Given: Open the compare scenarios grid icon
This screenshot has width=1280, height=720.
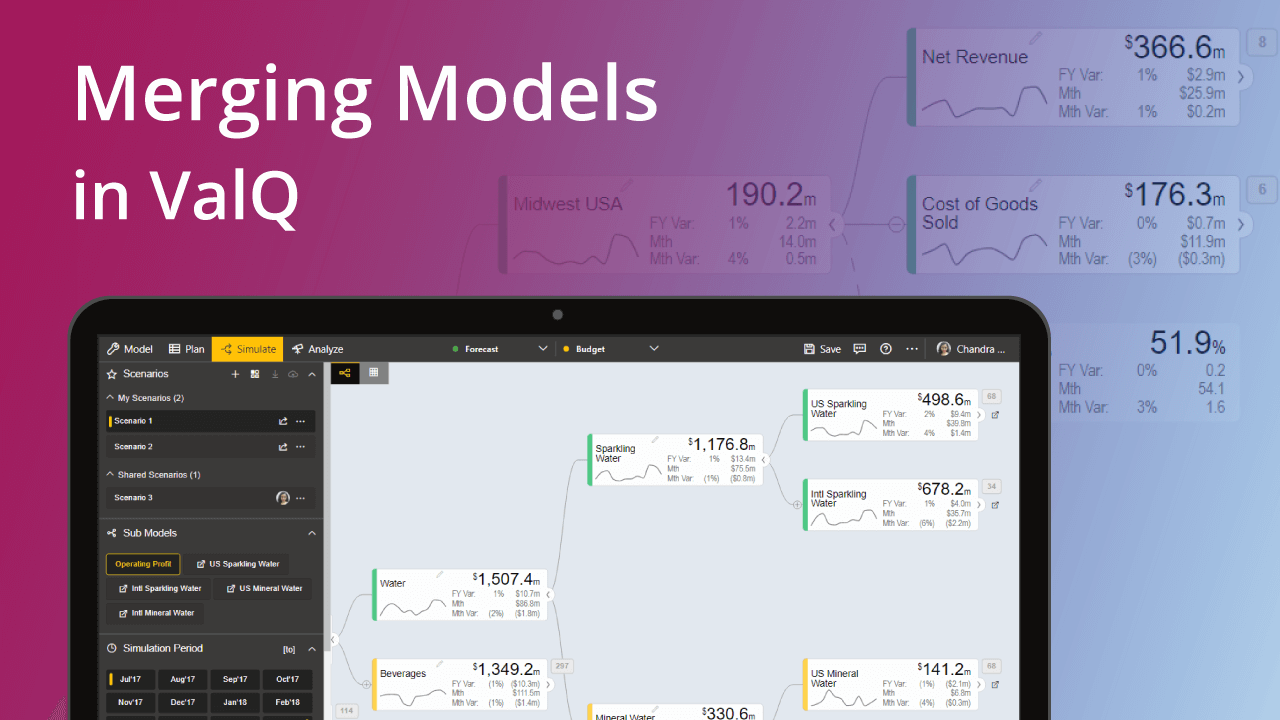Looking at the screenshot, I should click(255, 374).
